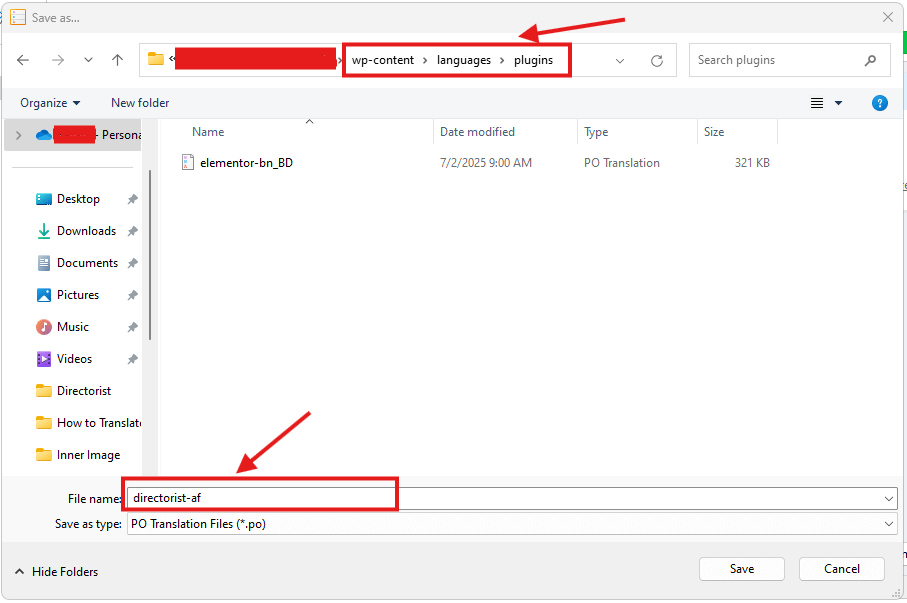Open the help question mark icon
Screen dimensions: 907x603
879,103
